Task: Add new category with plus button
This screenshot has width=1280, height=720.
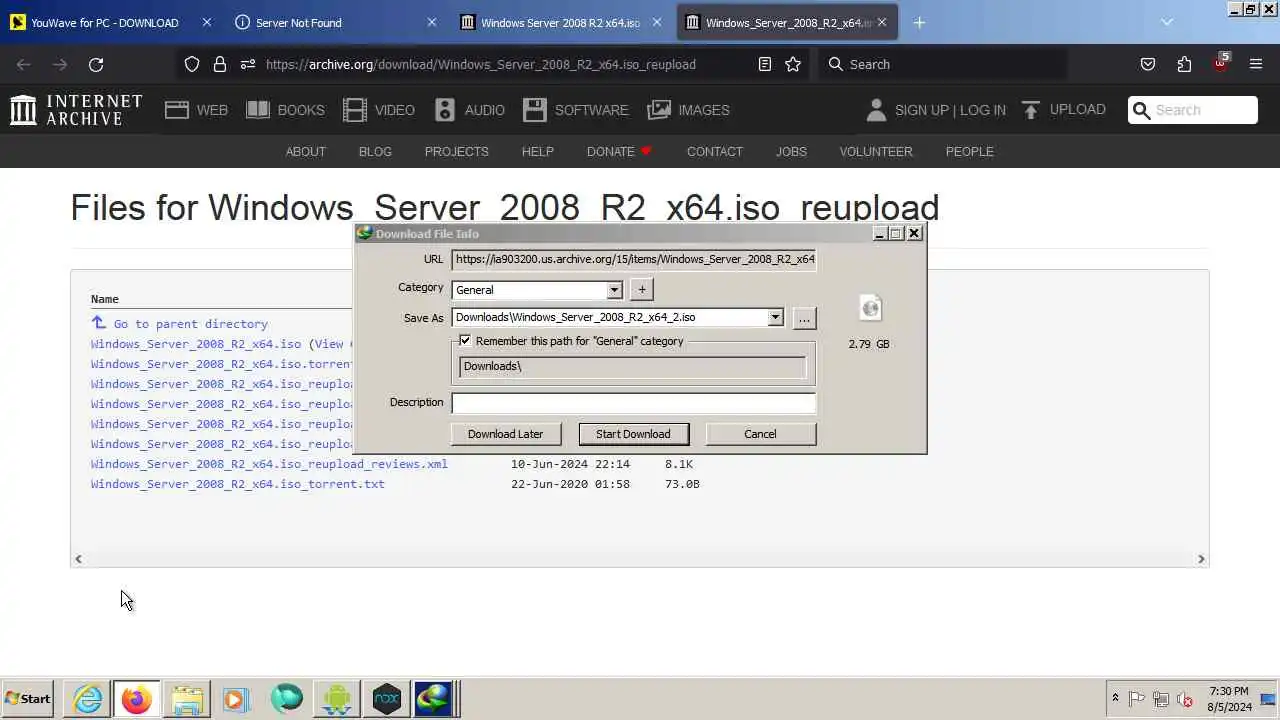Action: [x=642, y=290]
